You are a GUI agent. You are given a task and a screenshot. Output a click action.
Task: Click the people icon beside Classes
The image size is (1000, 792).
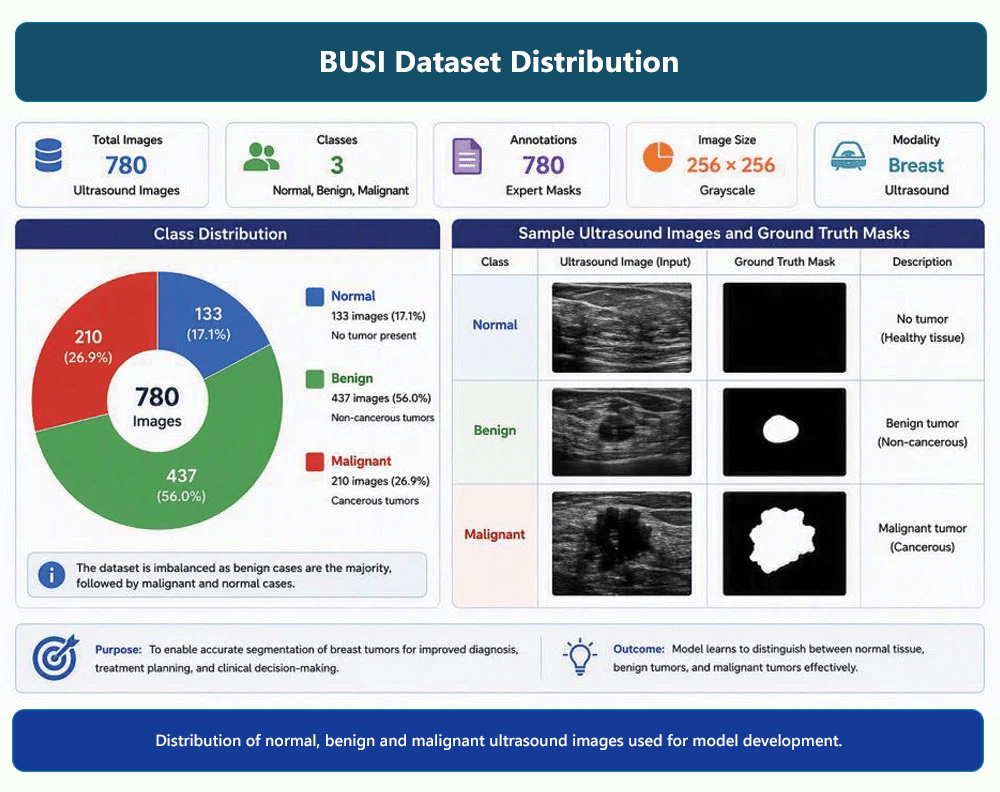[x=261, y=157]
